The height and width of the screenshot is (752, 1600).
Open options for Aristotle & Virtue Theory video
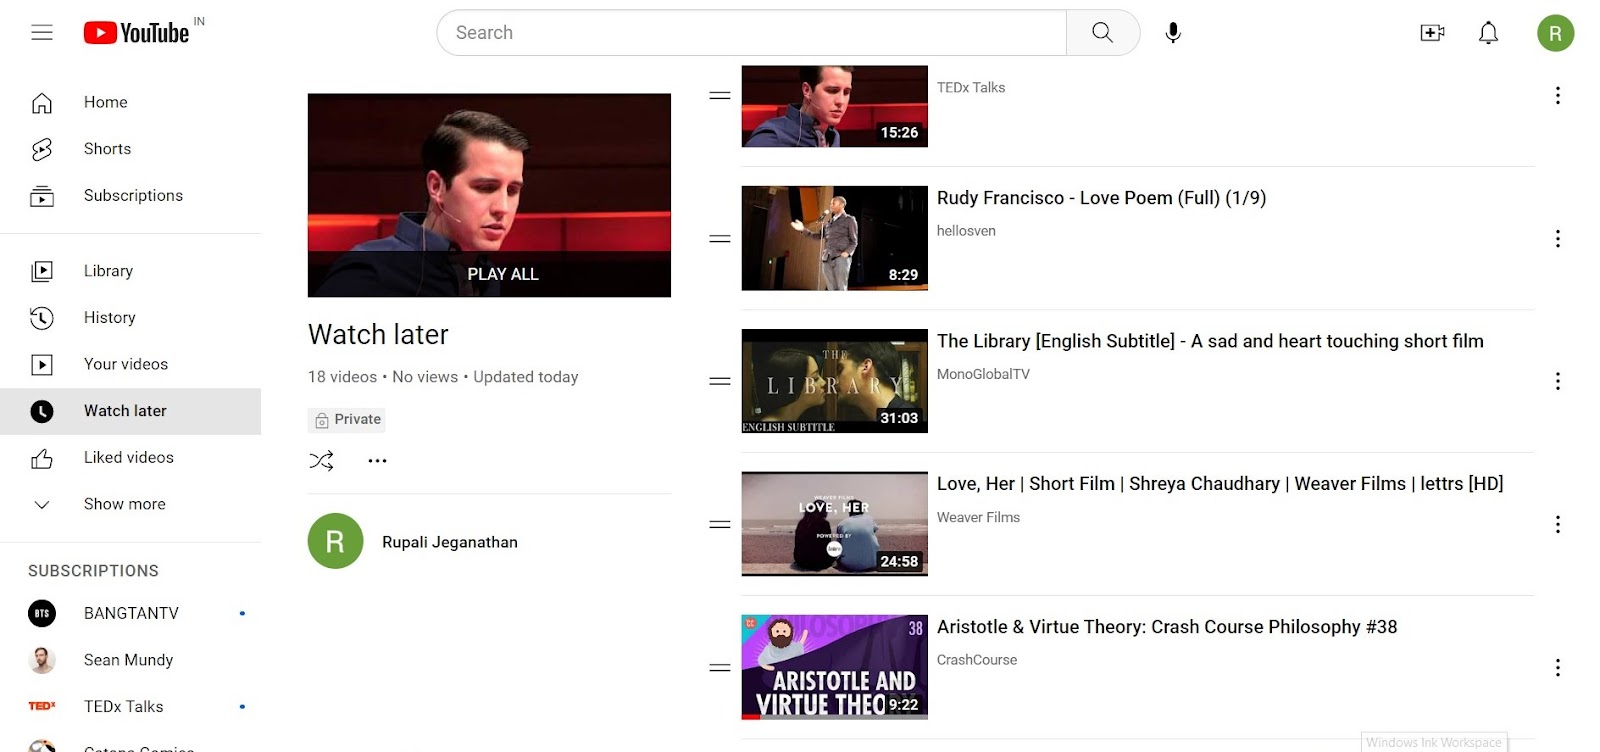pyautogui.click(x=1557, y=667)
